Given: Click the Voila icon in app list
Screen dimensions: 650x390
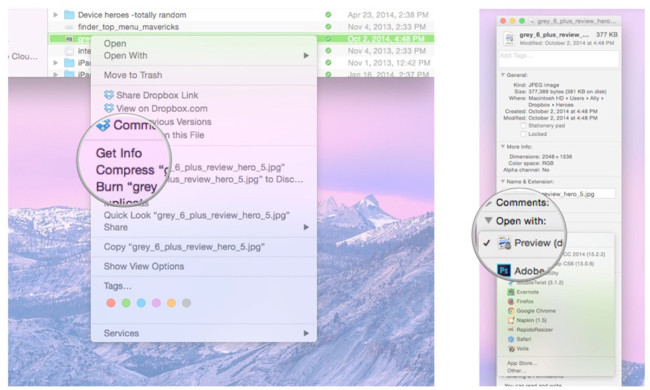Looking at the screenshot, I should 511,349.
